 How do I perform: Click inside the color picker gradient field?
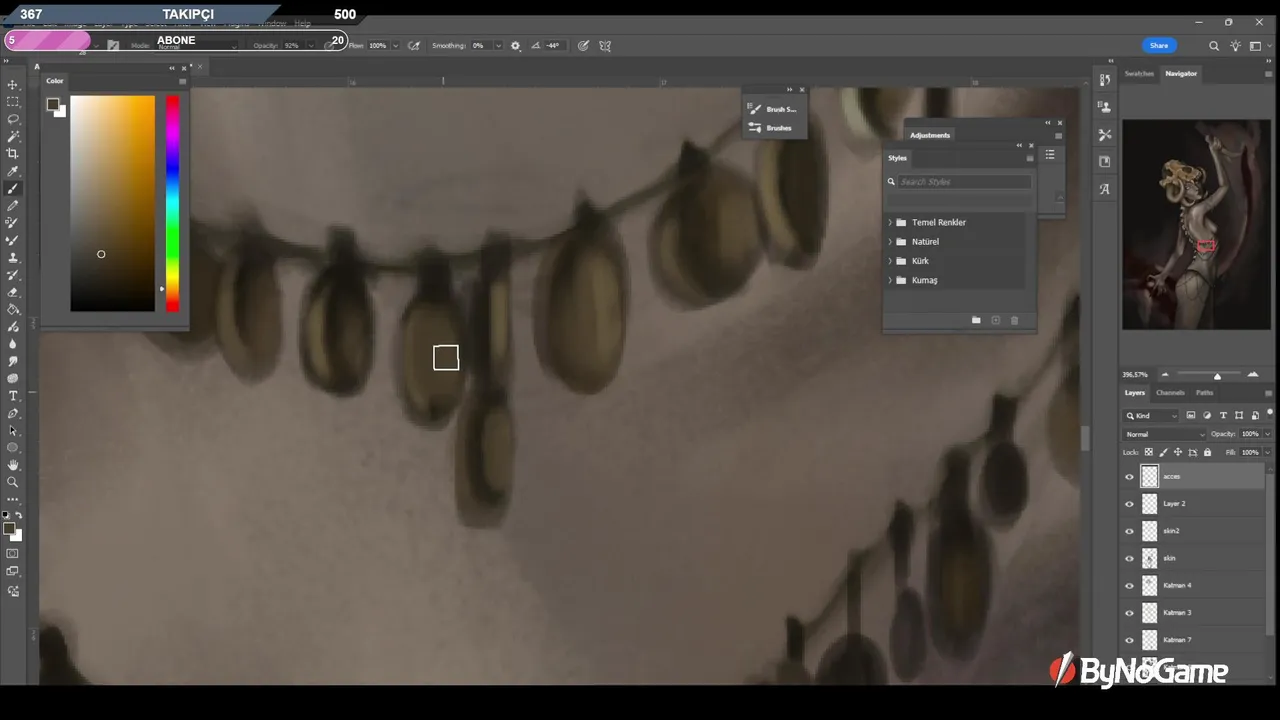(113, 203)
